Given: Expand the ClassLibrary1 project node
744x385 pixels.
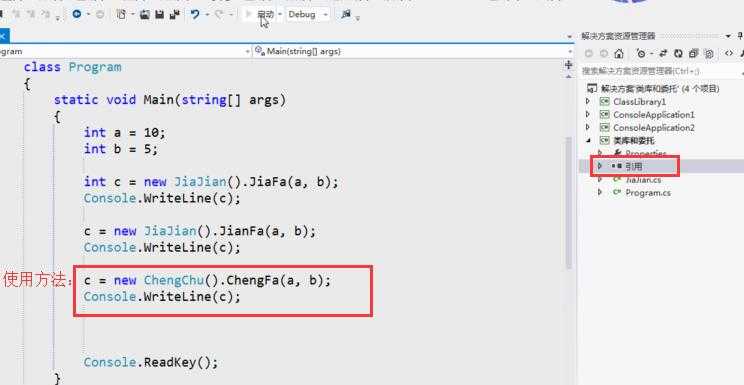Looking at the screenshot, I should [588, 102].
